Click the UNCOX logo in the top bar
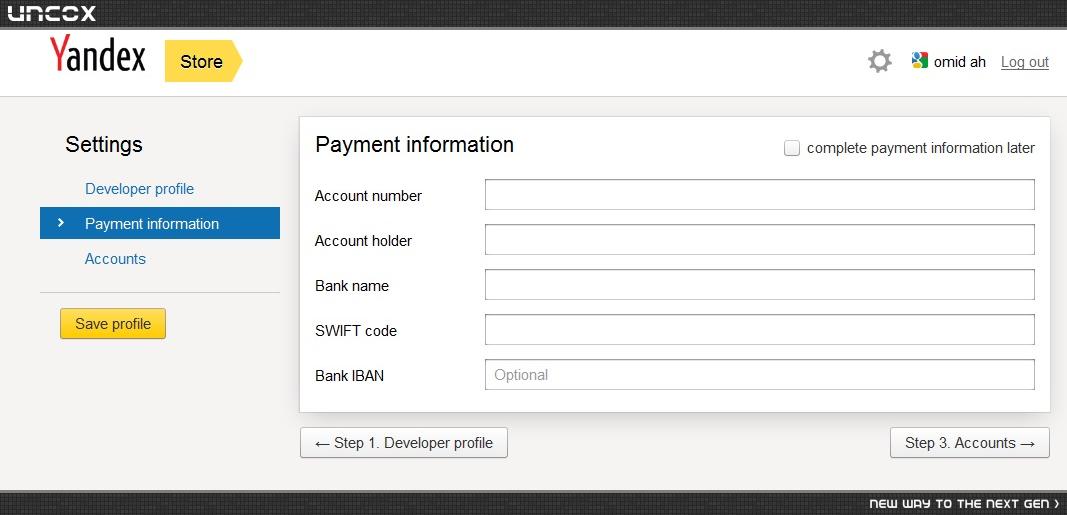1067x515 pixels. (52, 13)
